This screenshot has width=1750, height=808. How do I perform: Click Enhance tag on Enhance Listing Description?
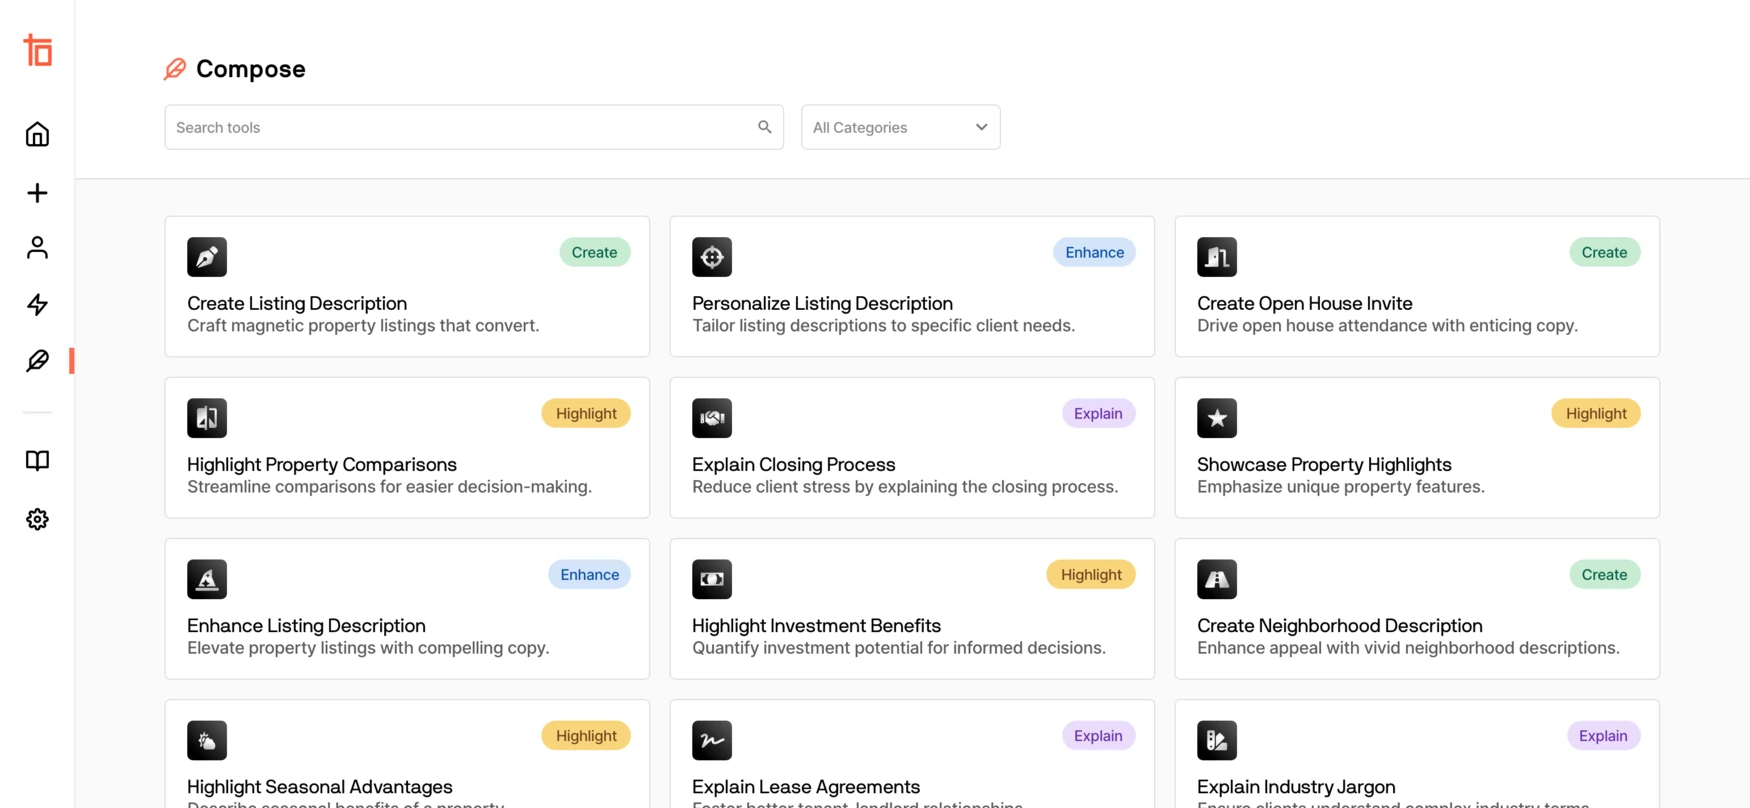pyautogui.click(x=589, y=574)
